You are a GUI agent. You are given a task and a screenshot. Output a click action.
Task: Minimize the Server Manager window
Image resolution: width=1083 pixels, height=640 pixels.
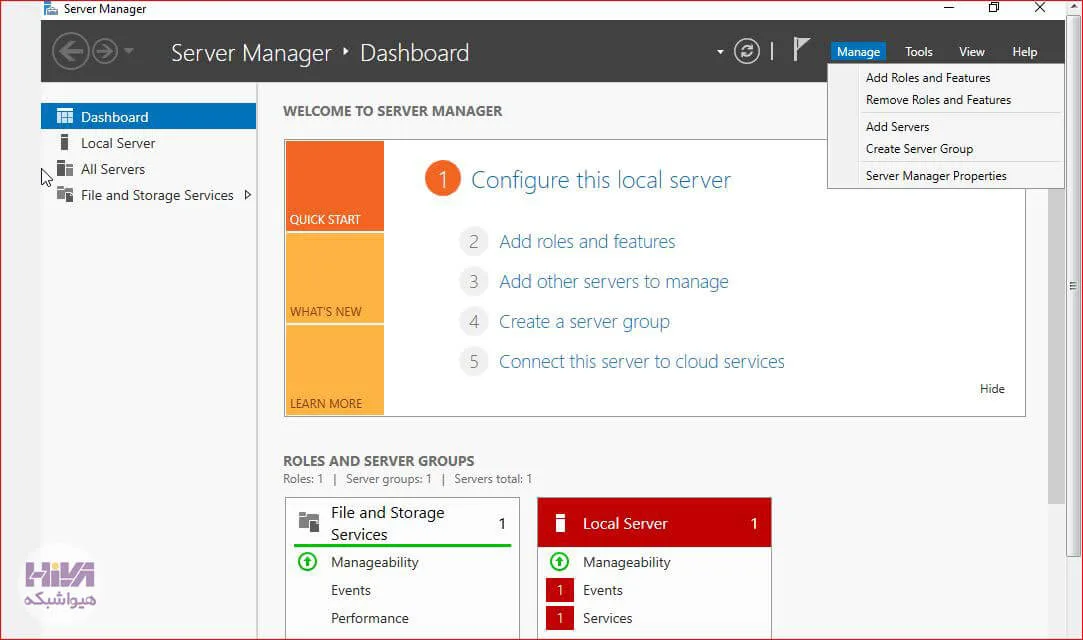[x=948, y=8]
